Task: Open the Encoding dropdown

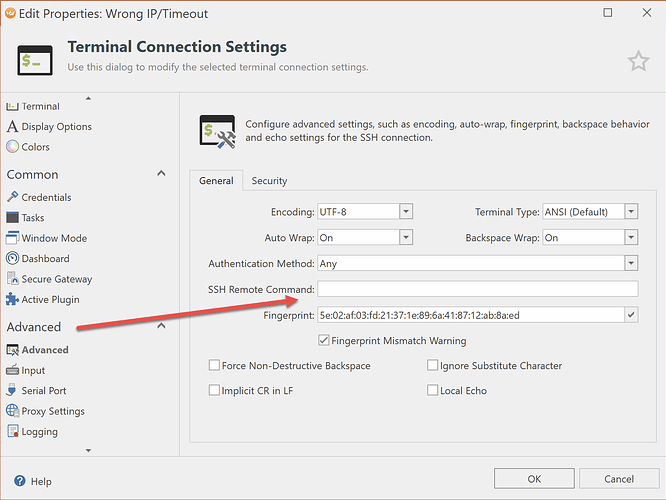Action: (x=405, y=212)
